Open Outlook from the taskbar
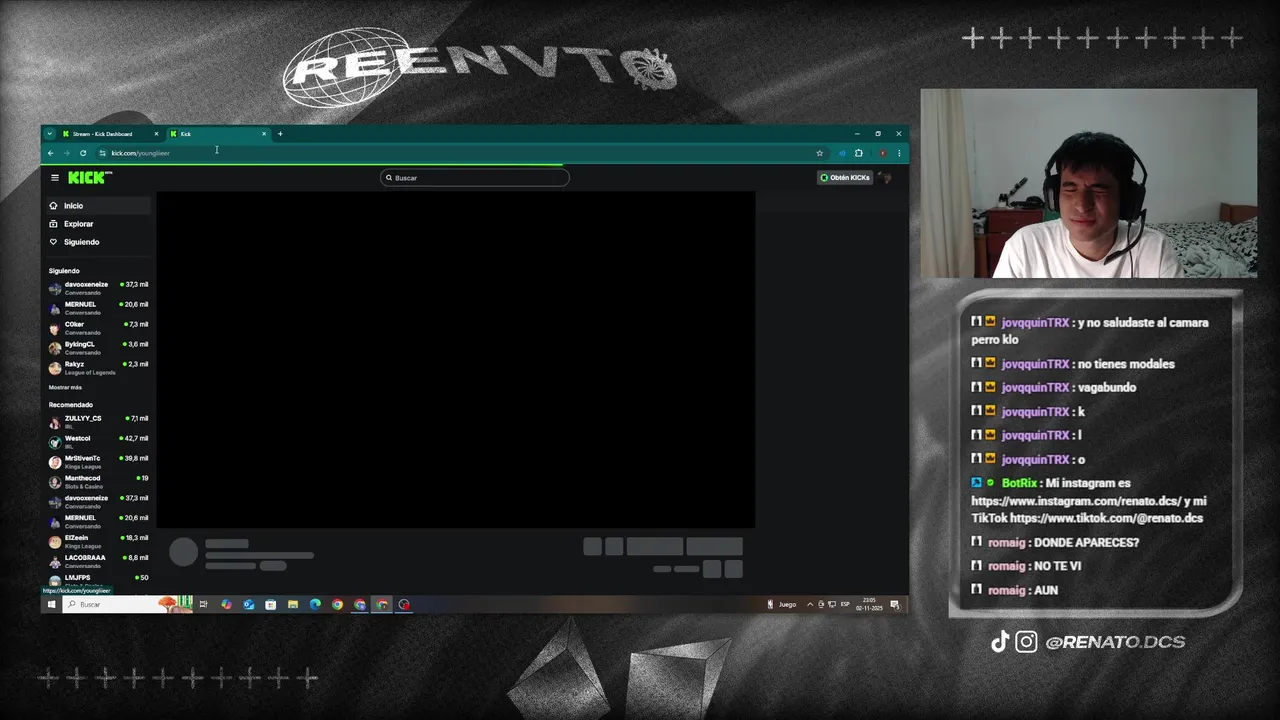This screenshot has width=1280, height=720. pos(248,604)
